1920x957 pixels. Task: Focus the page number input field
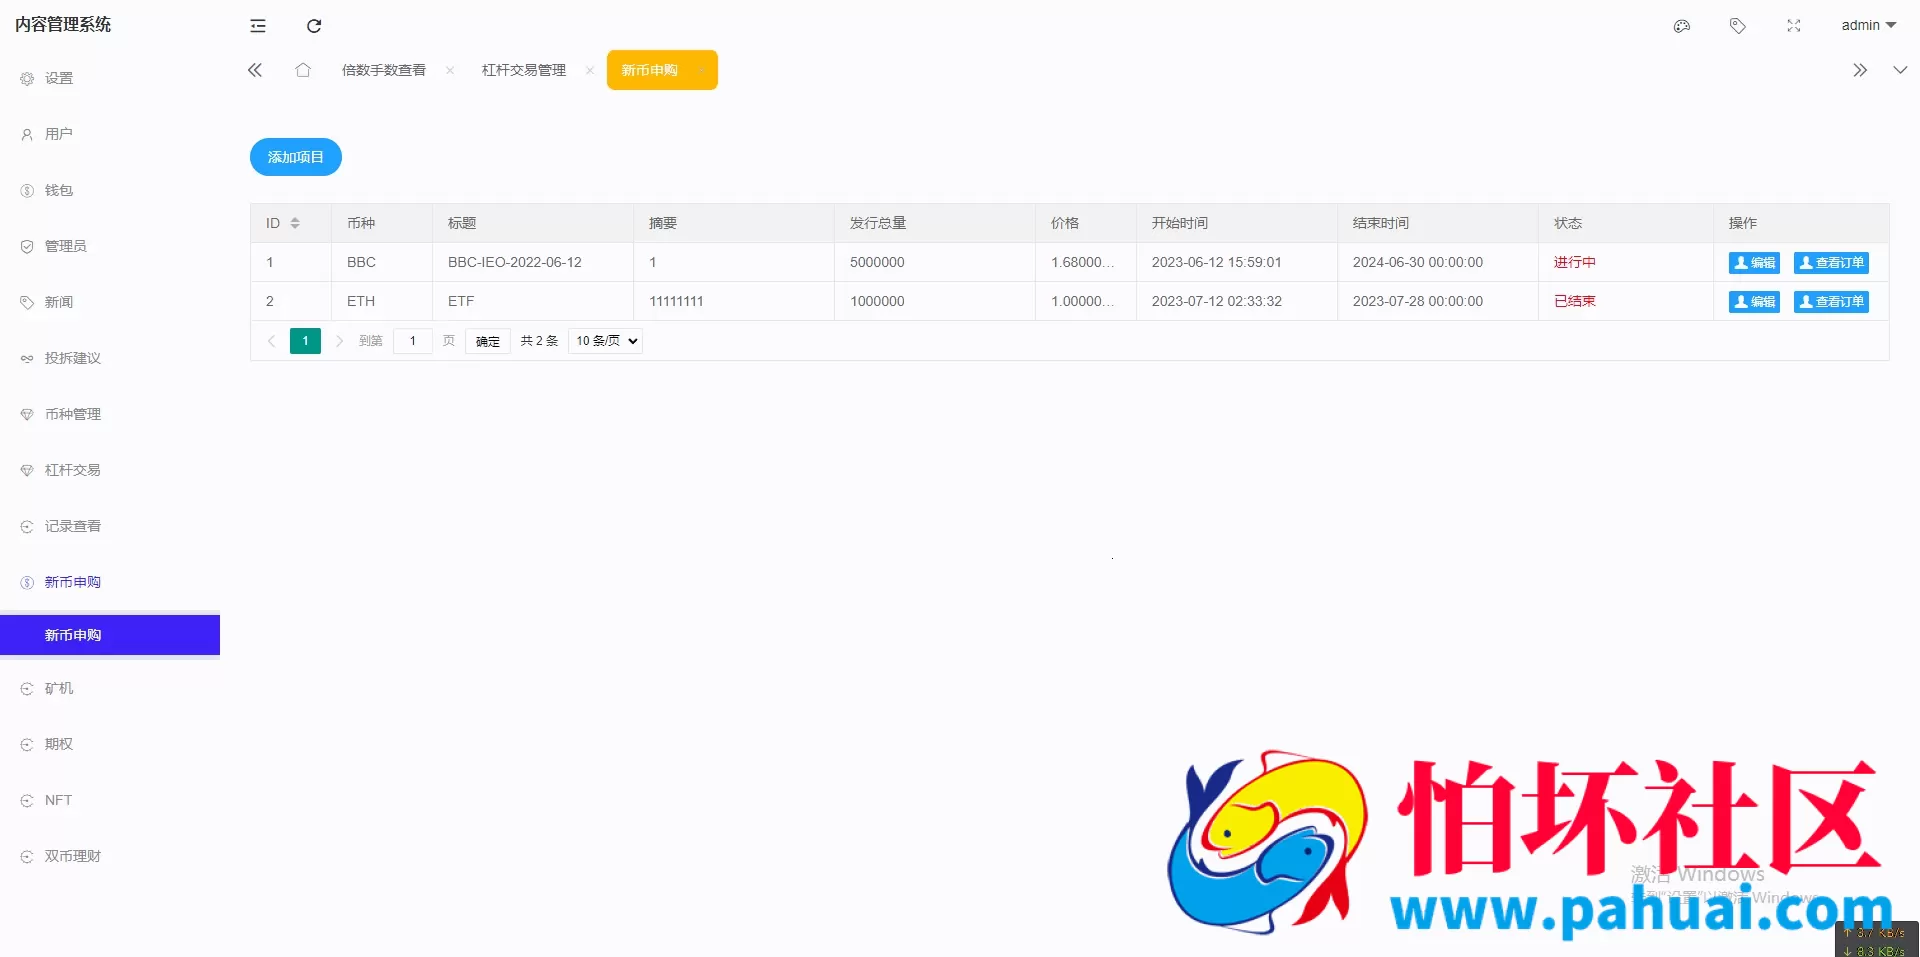(413, 341)
